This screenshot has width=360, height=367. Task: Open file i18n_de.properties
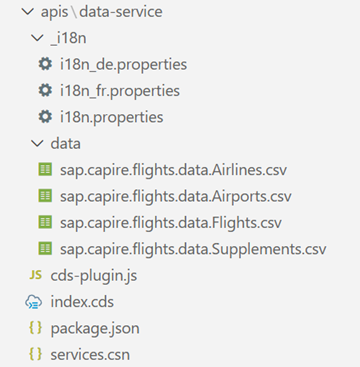(124, 64)
